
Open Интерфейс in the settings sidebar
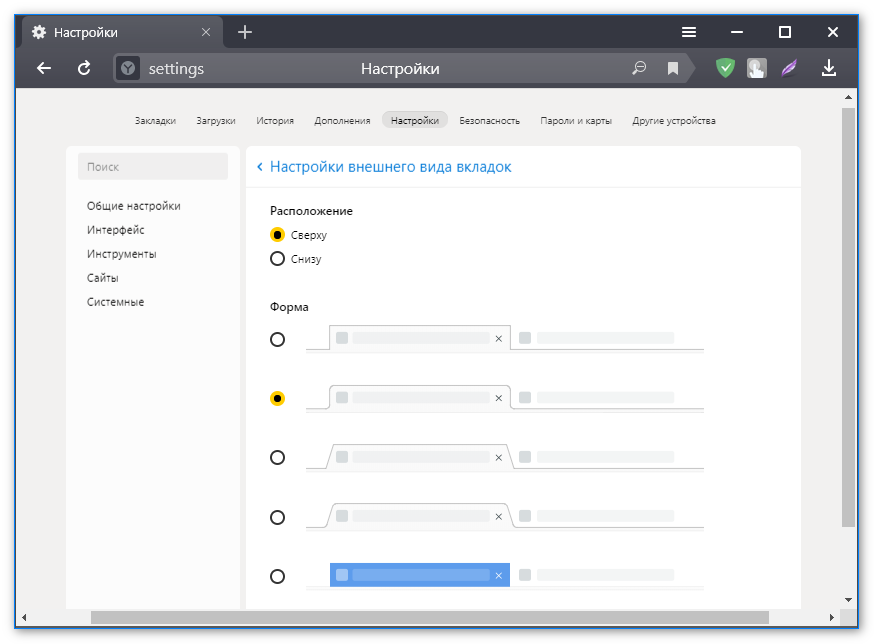click(x=115, y=230)
